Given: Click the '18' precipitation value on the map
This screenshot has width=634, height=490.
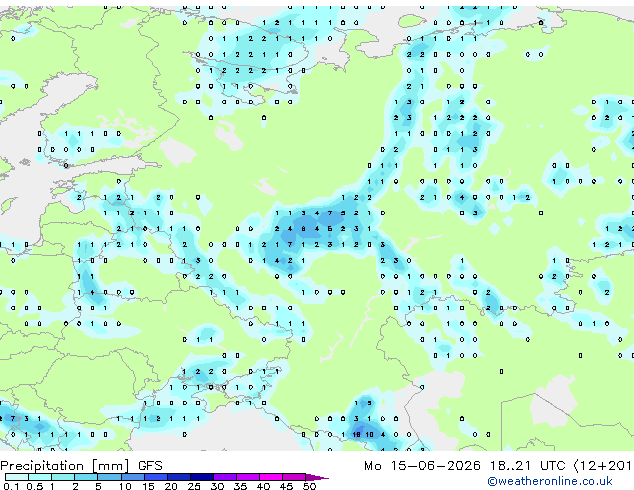Looking at the screenshot, I should [x=356, y=435].
